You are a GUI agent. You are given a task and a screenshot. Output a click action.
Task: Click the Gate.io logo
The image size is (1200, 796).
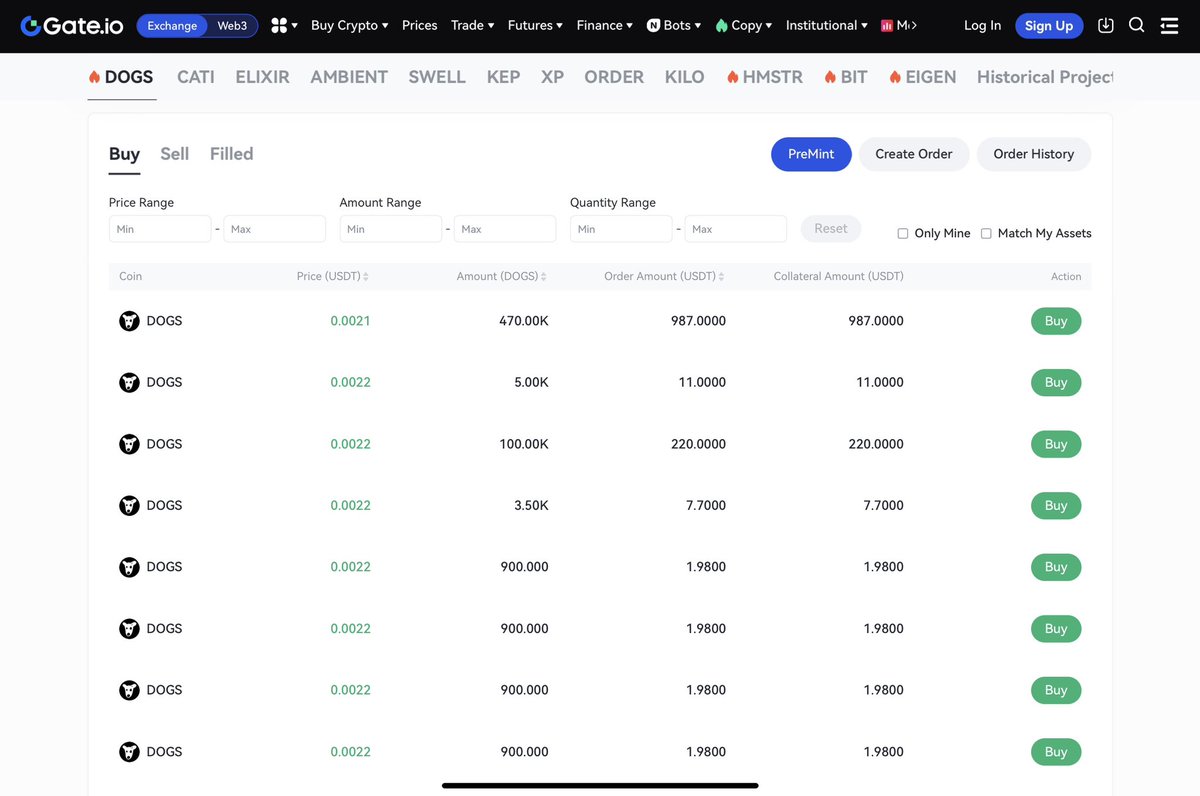[71, 26]
